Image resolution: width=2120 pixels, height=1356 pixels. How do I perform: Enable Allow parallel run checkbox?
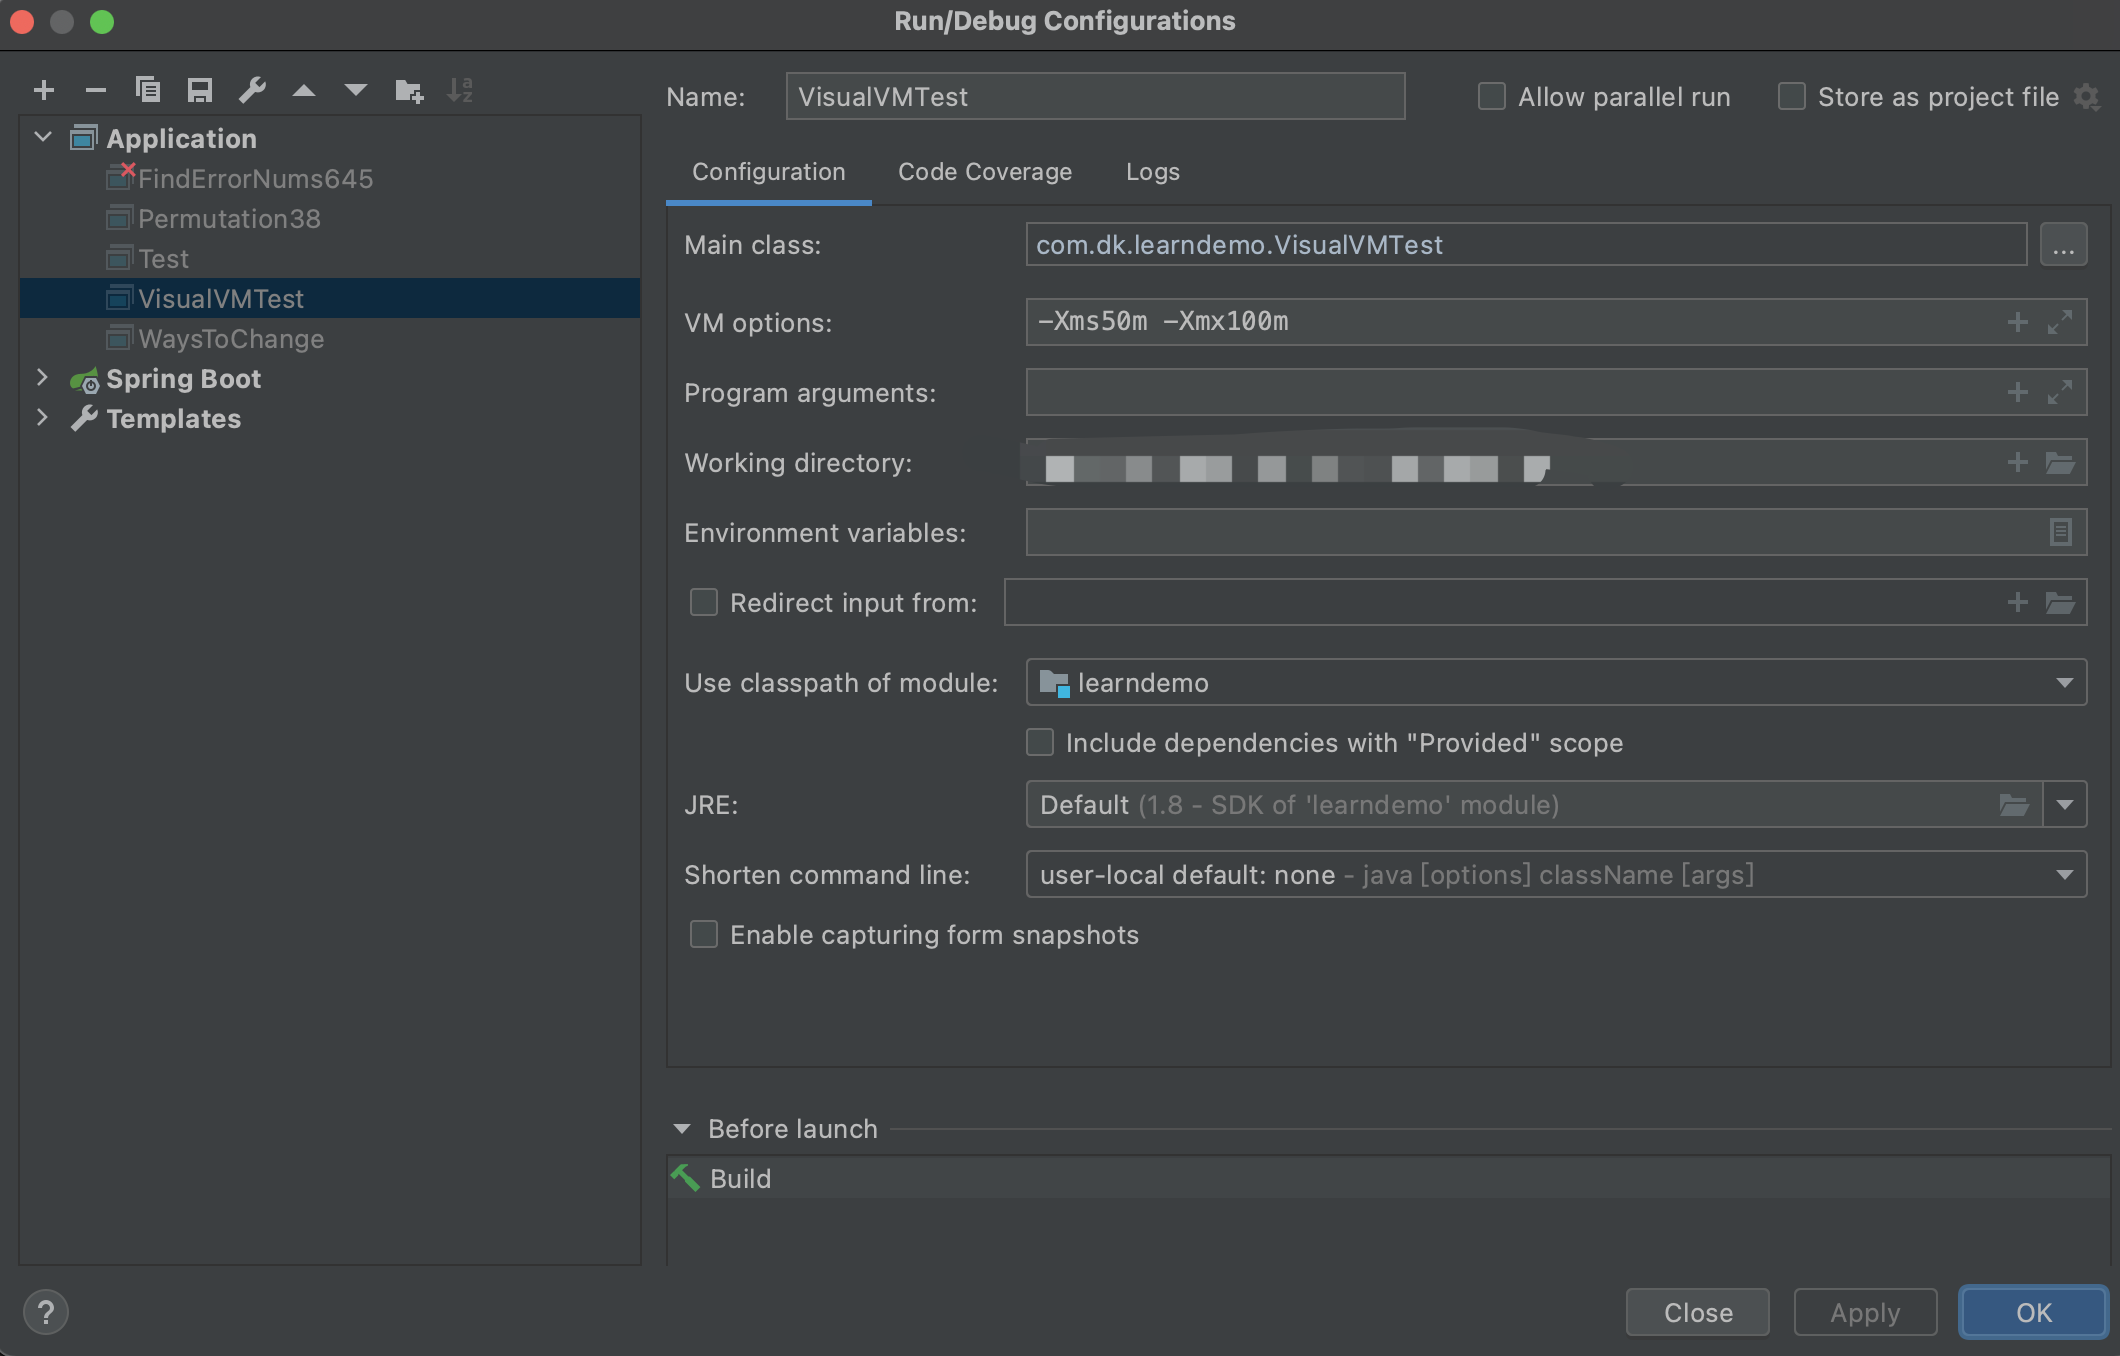coord(1492,97)
